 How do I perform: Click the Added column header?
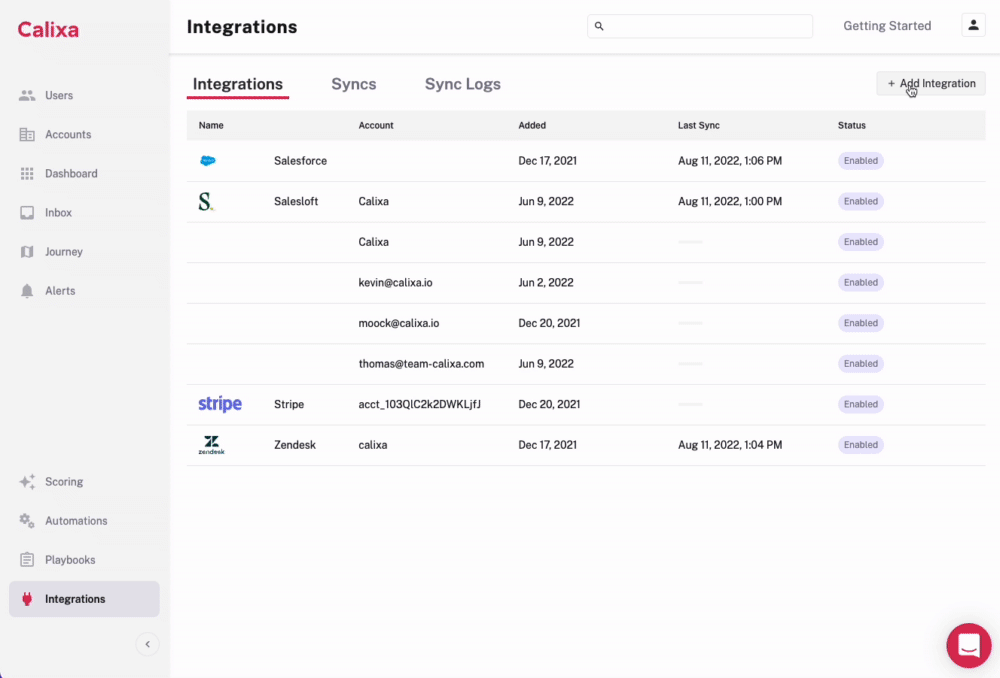[532, 126]
